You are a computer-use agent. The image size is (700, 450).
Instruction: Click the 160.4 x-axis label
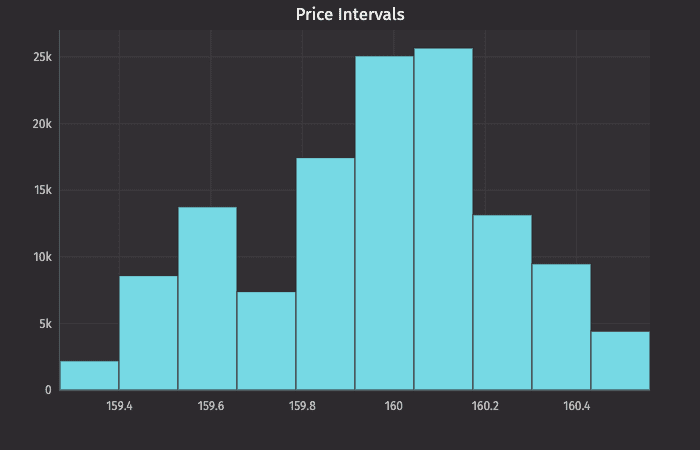(576, 406)
